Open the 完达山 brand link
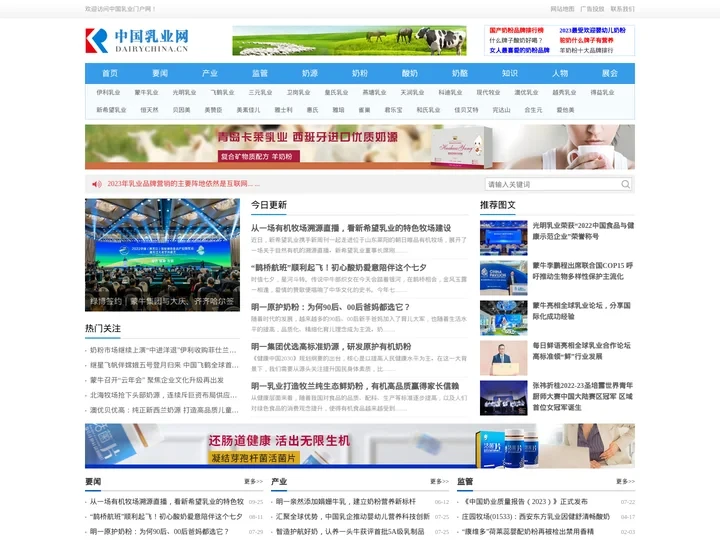Image resolution: width=720 pixels, height=540 pixels. (501, 110)
